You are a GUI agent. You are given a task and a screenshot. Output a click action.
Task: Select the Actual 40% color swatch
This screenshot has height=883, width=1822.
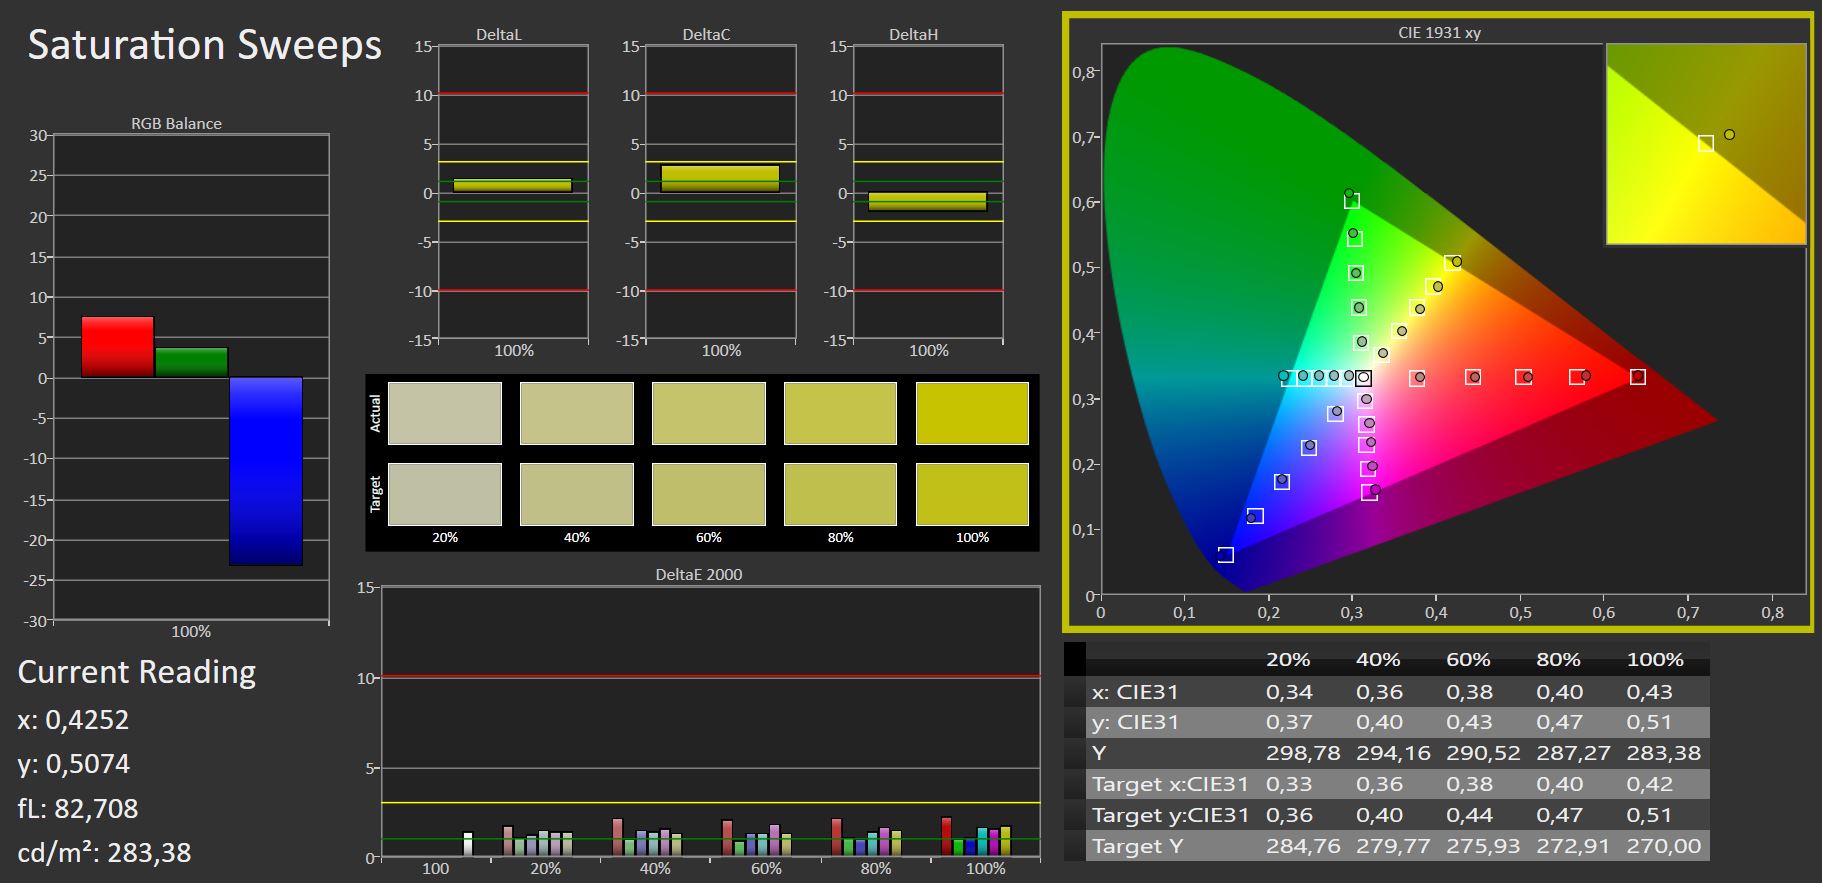click(576, 413)
